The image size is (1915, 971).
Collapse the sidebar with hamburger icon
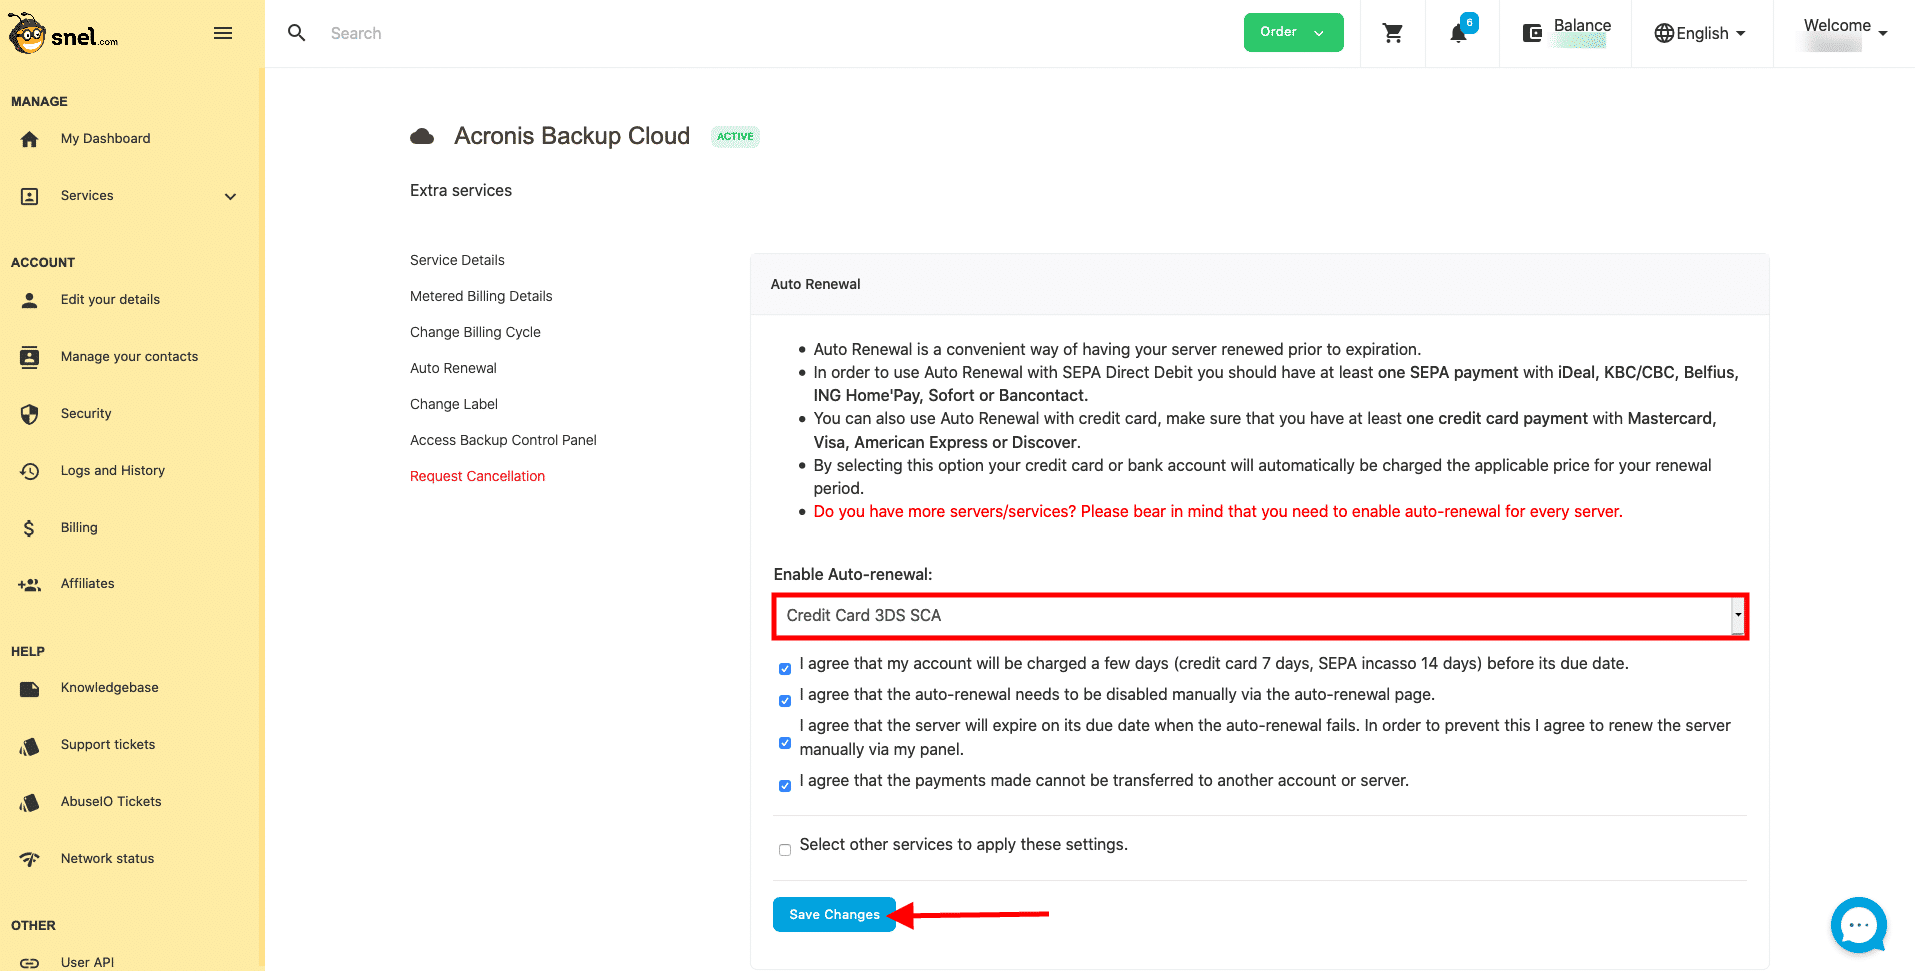tap(223, 33)
